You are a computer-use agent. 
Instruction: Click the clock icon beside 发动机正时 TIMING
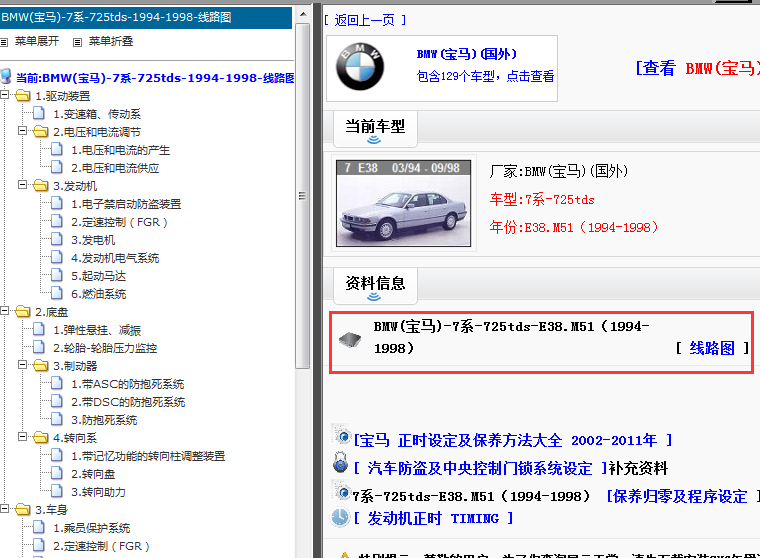[x=340, y=517]
